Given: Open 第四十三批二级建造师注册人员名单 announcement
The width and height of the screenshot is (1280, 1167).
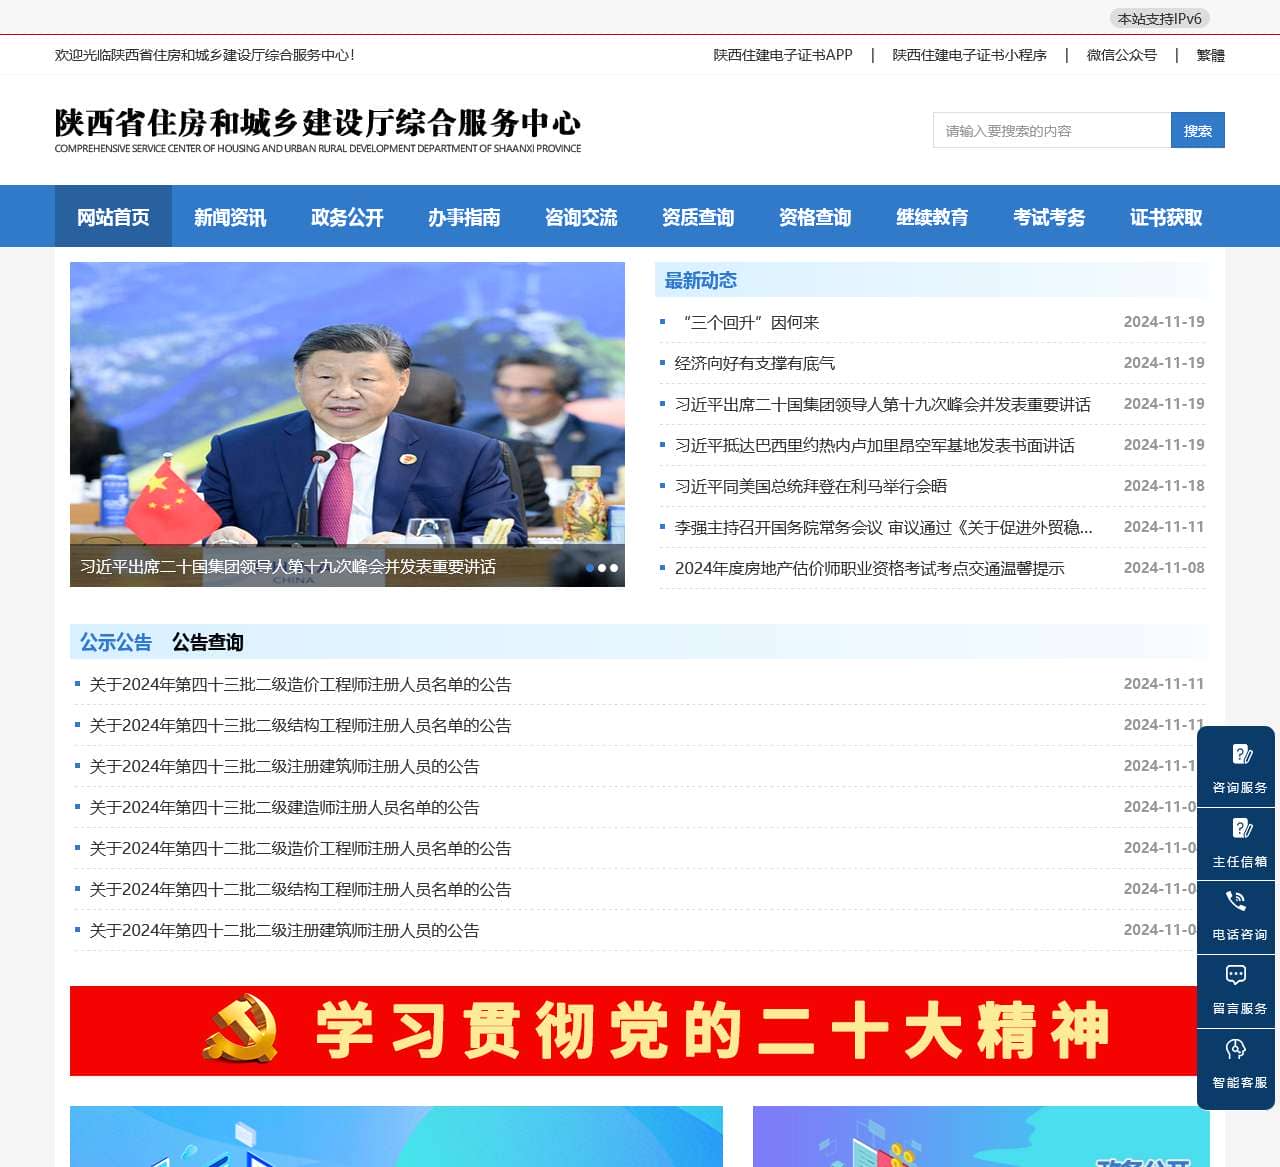Looking at the screenshot, I should click(x=284, y=807).
